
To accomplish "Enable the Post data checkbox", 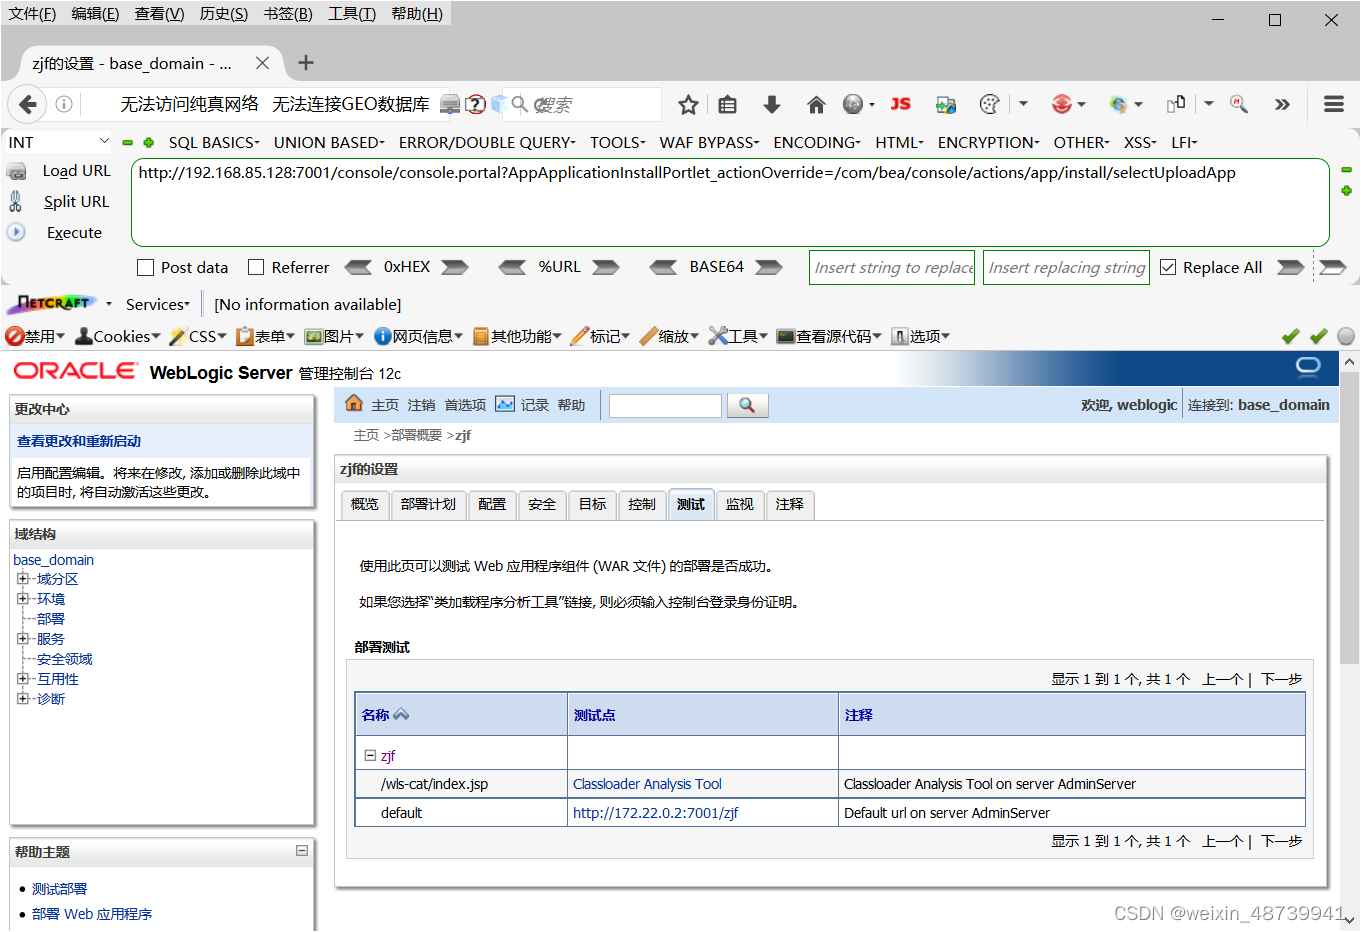I will click(144, 267).
